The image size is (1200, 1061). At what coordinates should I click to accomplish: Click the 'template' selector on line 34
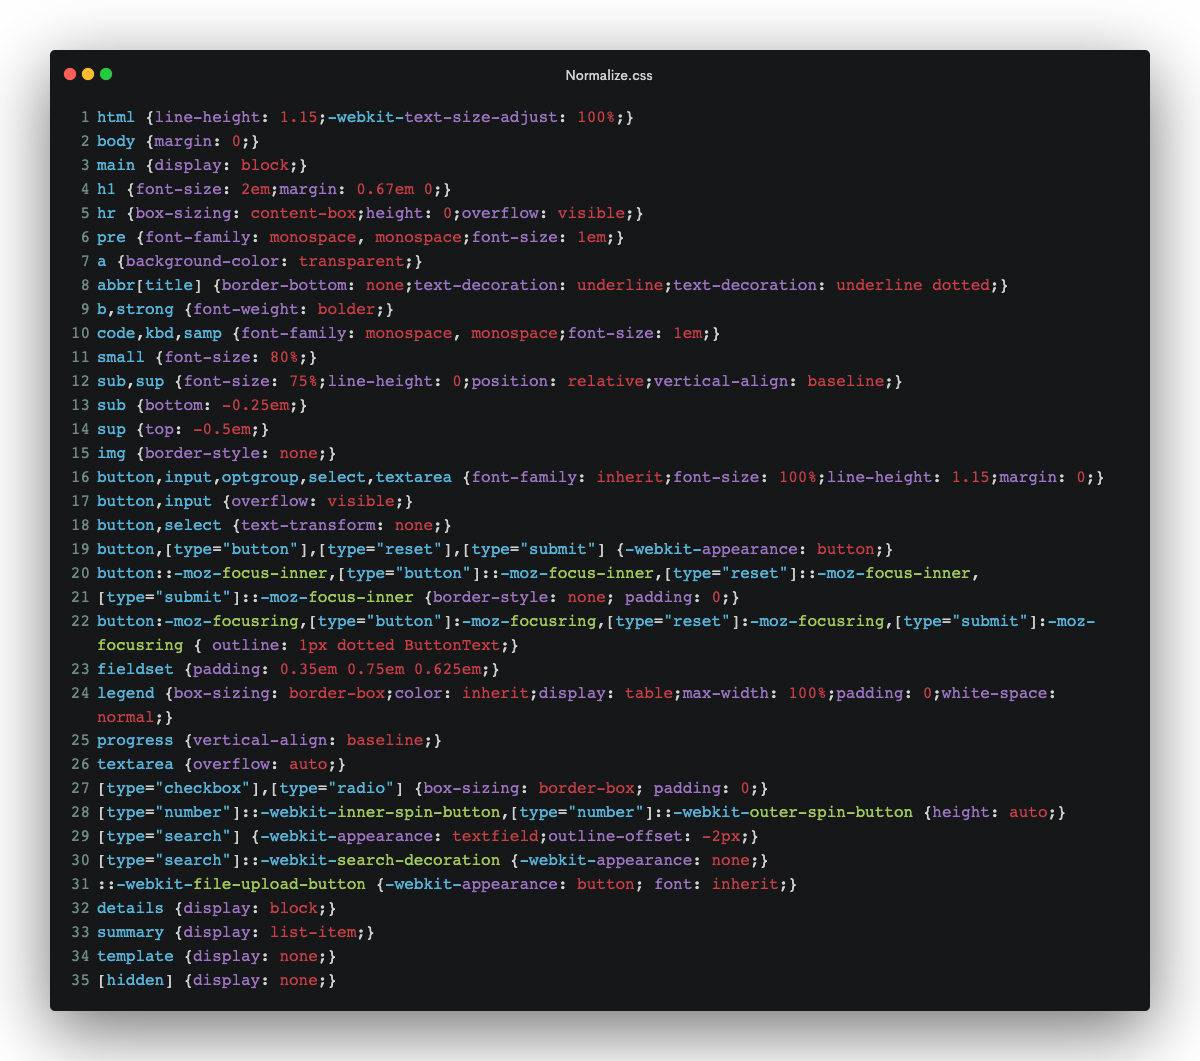click(135, 956)
